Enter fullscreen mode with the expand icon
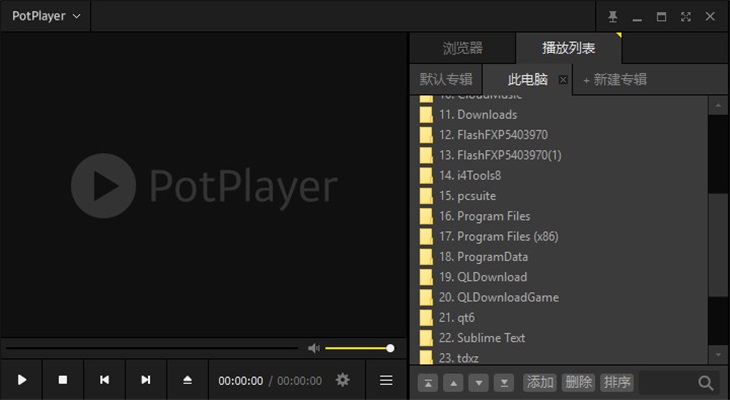Viewport: 730px width, 400px height. (x=685, y=17)
